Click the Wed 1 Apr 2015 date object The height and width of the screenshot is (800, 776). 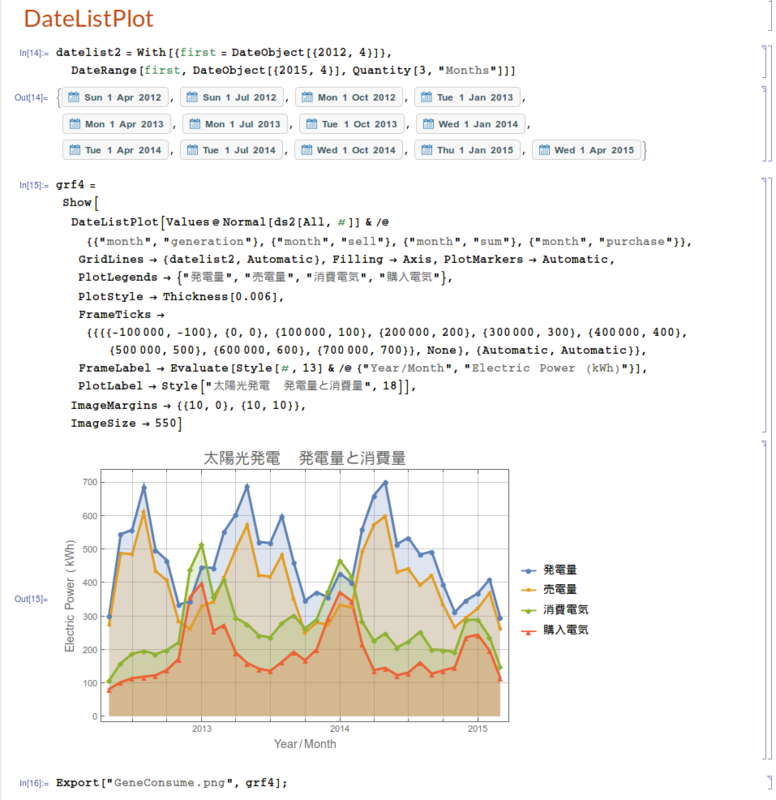(x=587, y=150)
